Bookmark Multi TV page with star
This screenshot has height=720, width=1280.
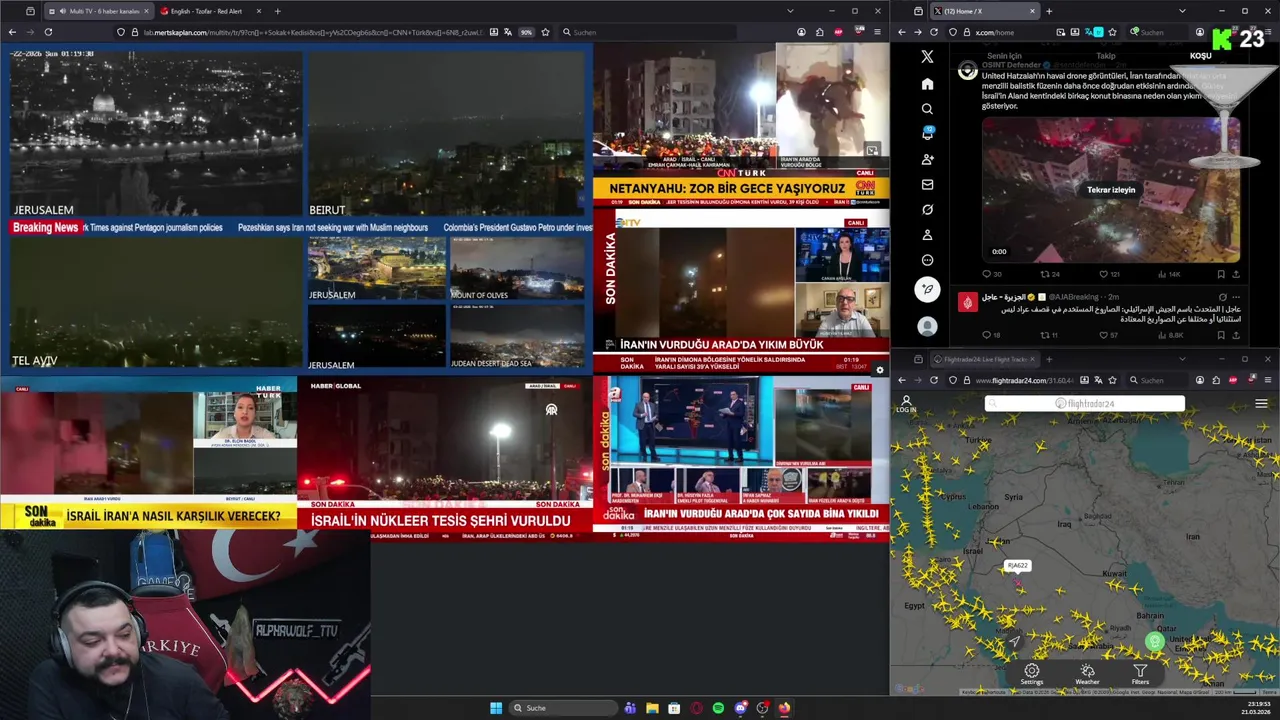coord(545,32)
